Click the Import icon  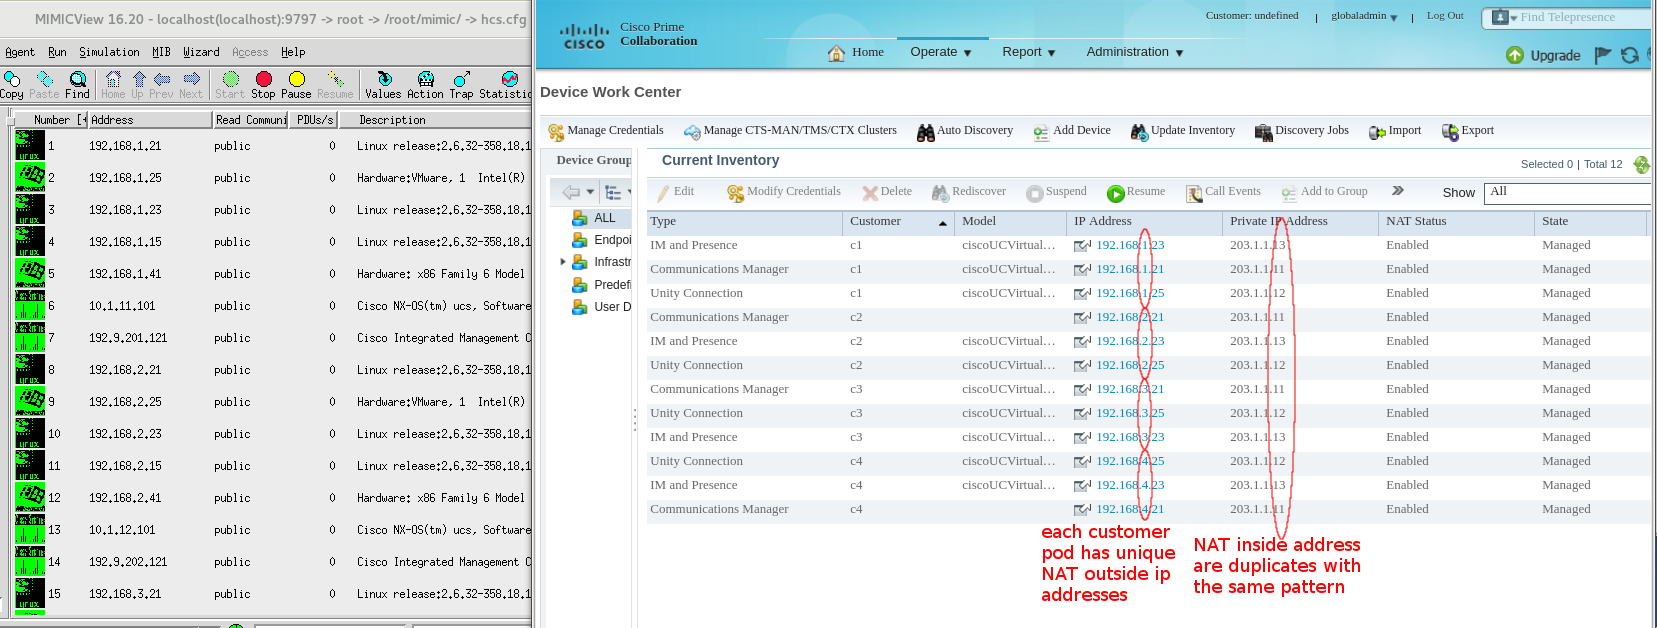(x=1377, y=132)
